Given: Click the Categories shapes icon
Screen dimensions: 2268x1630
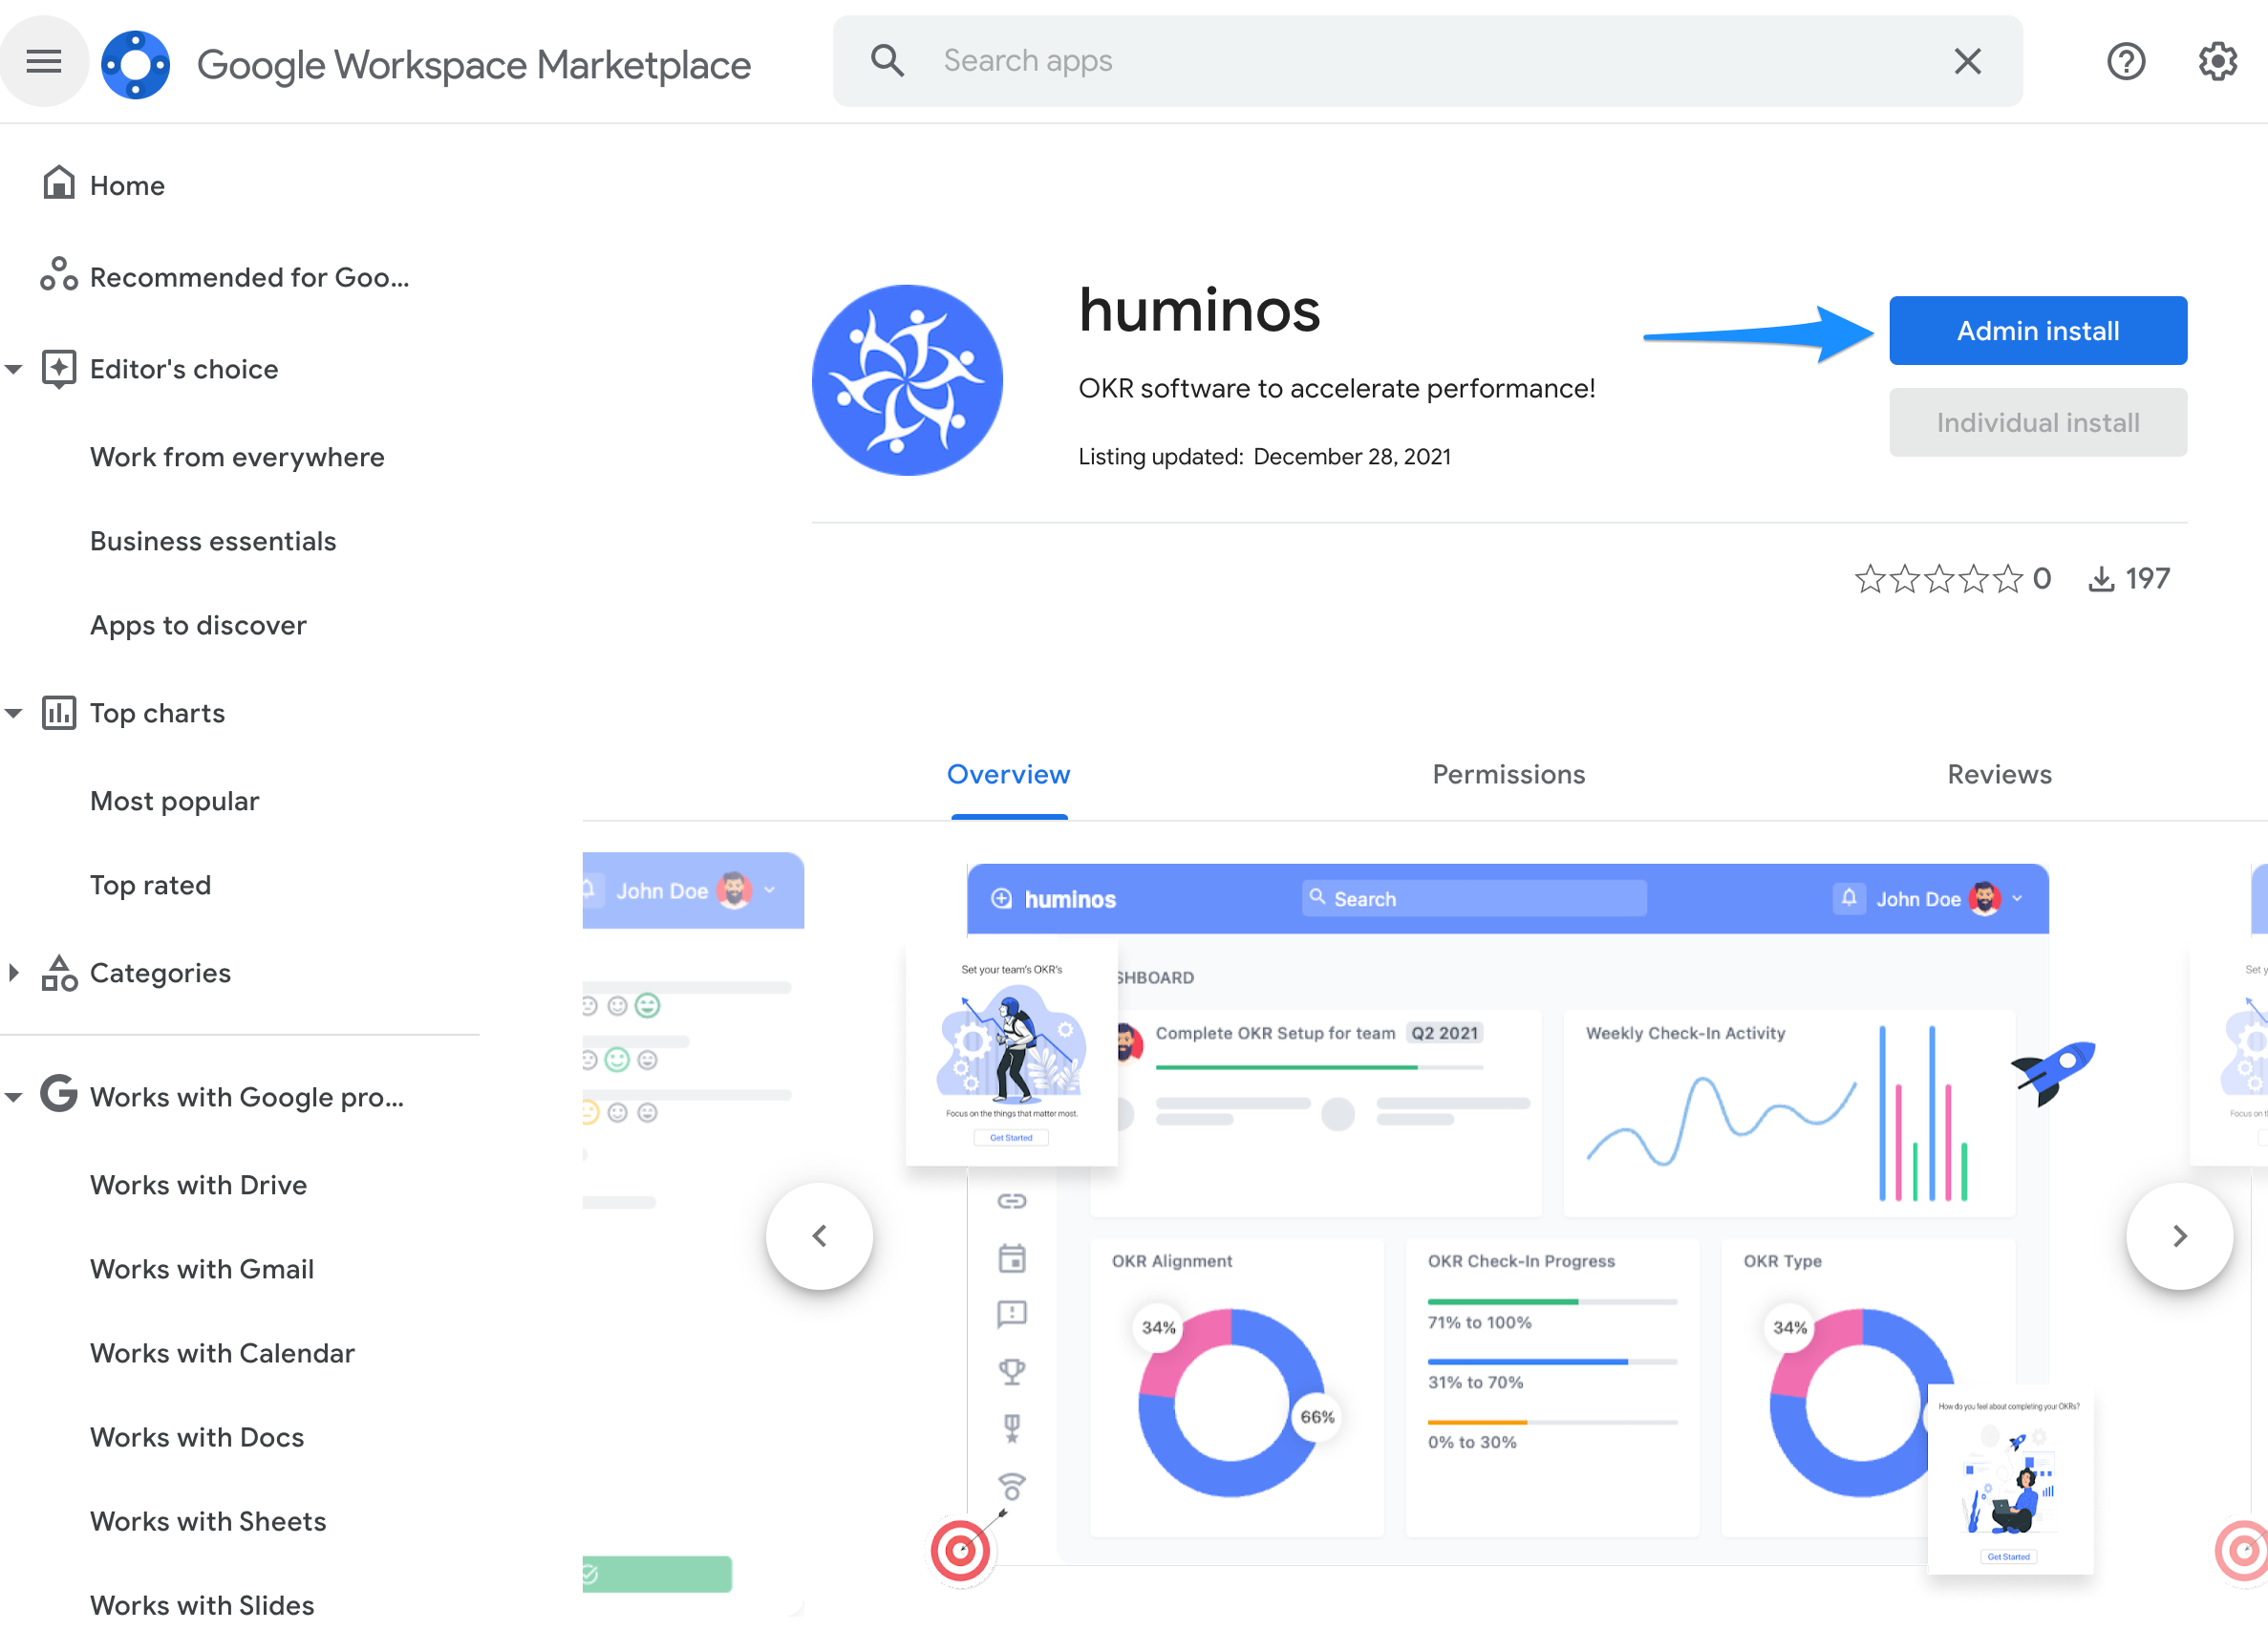Looking at the screenshot, I should click(x=59, y=972).
